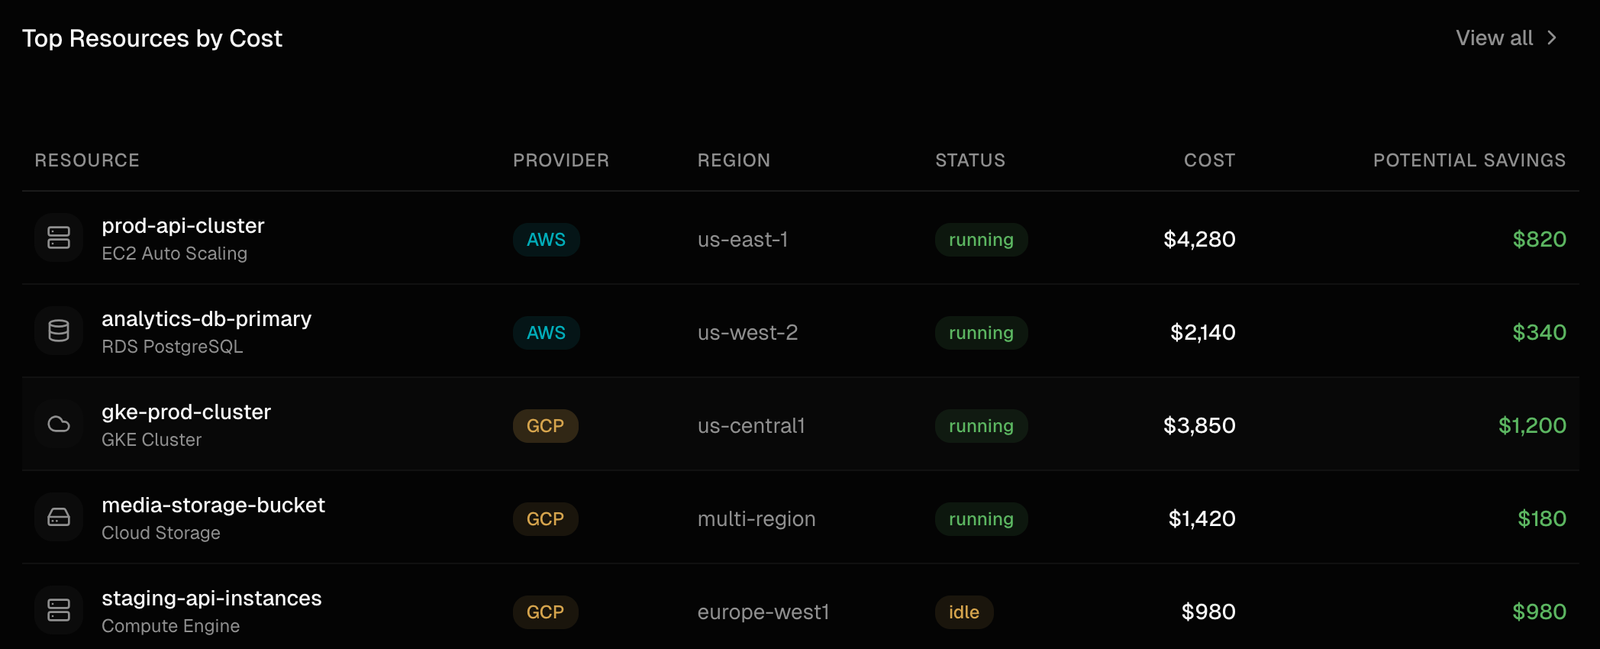
Task: Click the compute icon for staging-api-instances
Action: coord(58,610)
